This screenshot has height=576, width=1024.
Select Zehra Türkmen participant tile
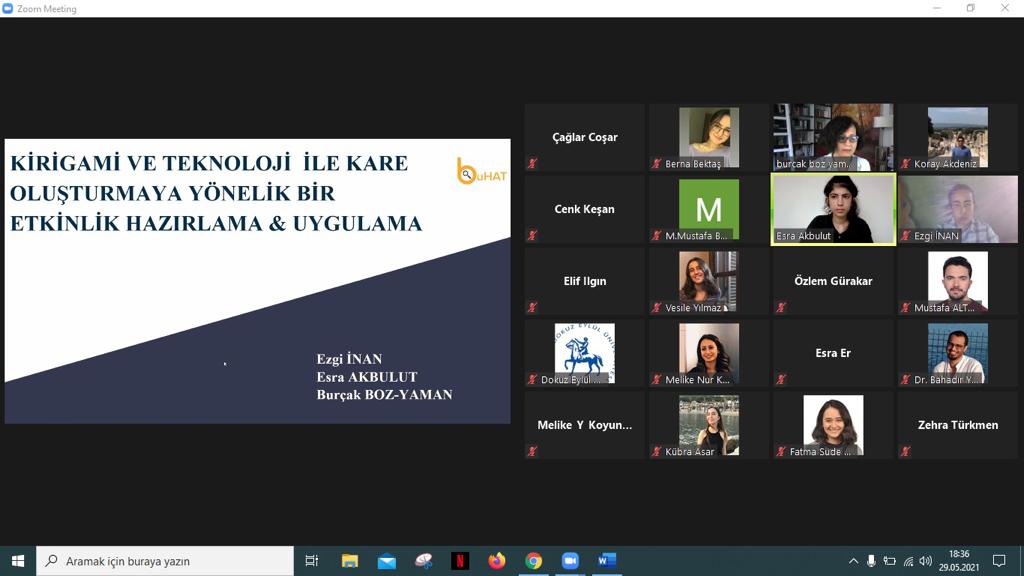pyautogui.click(x=957, y=424)
